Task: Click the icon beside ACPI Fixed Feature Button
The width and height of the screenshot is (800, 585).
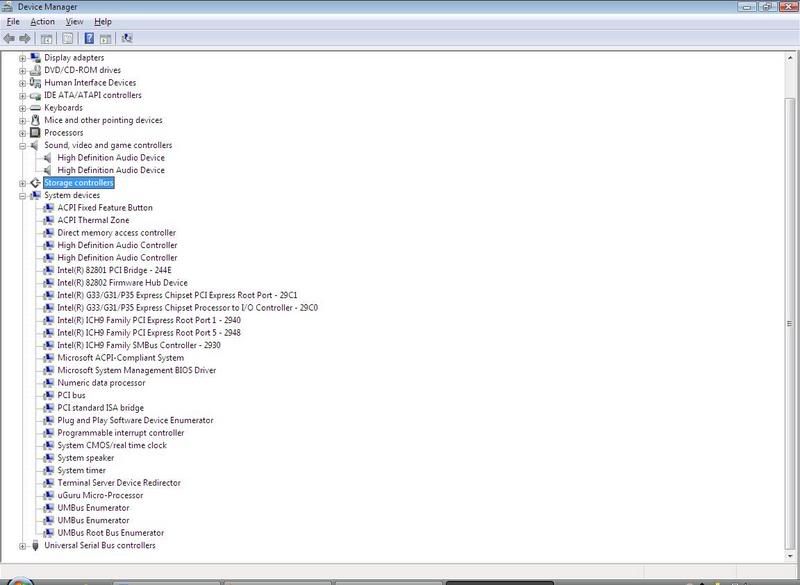Action: (48, 208)
